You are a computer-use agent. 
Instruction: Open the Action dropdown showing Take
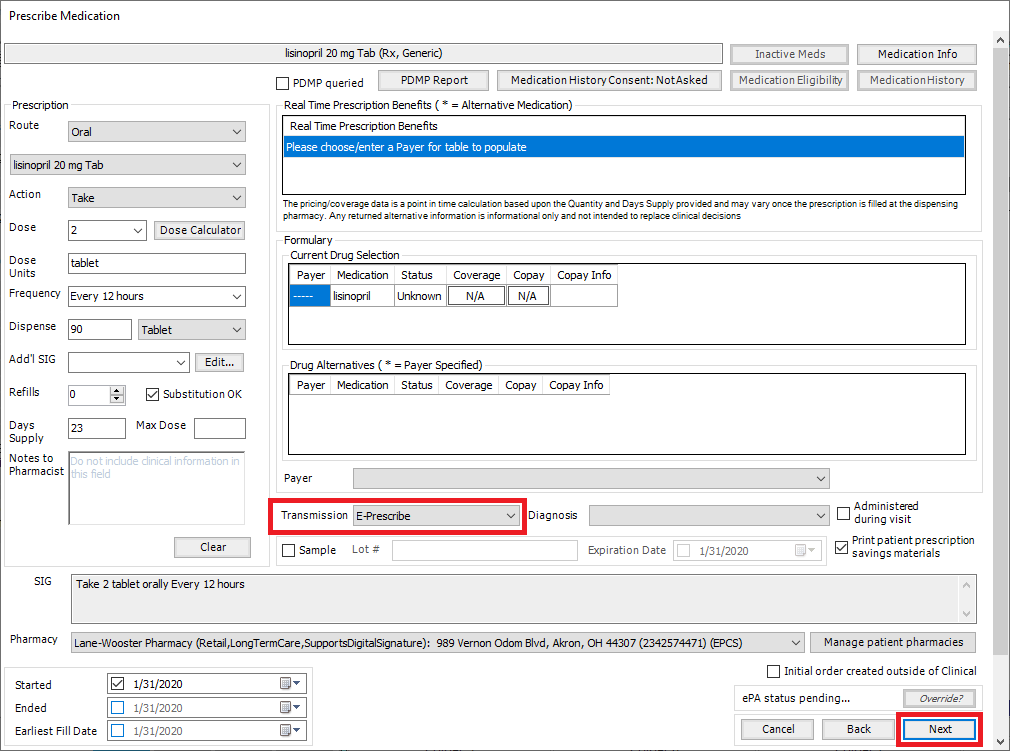click(x=157, y=198)
